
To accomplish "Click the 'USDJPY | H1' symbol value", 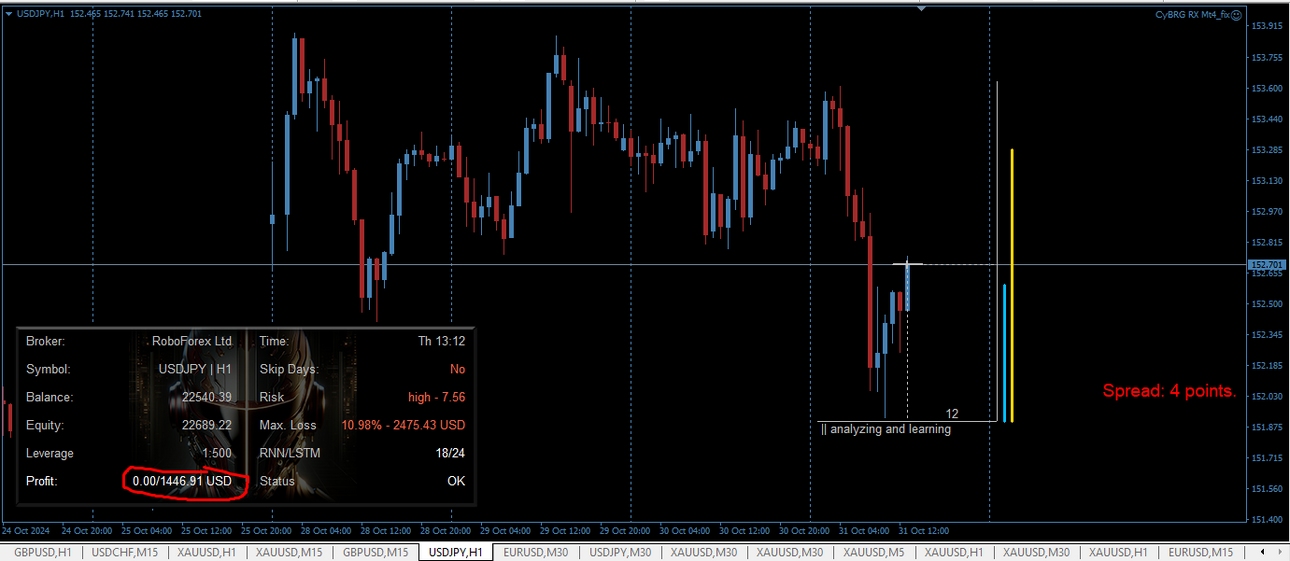I will [x=195, y=369].
